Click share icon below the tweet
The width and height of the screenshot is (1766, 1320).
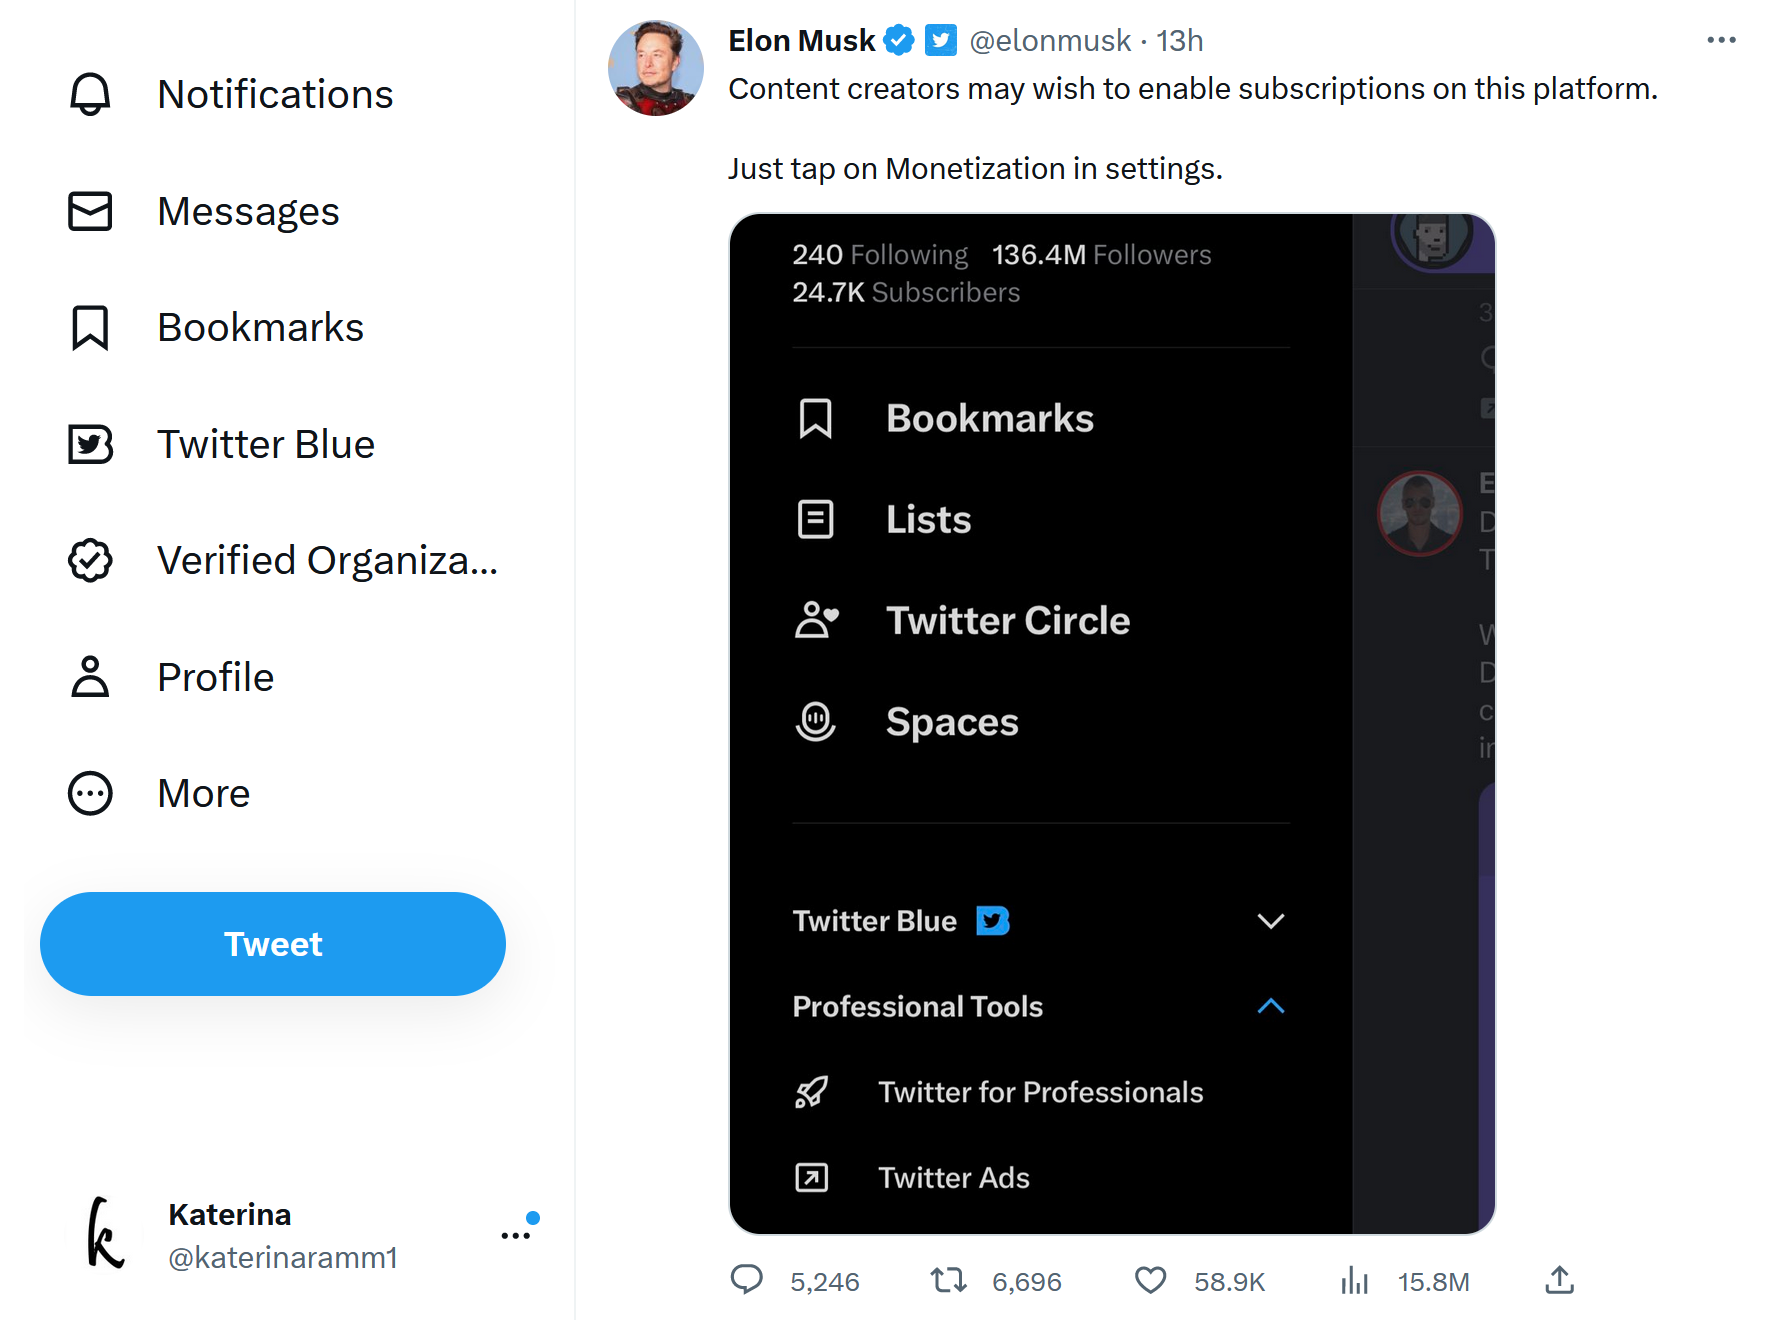click(1559, 1280)
